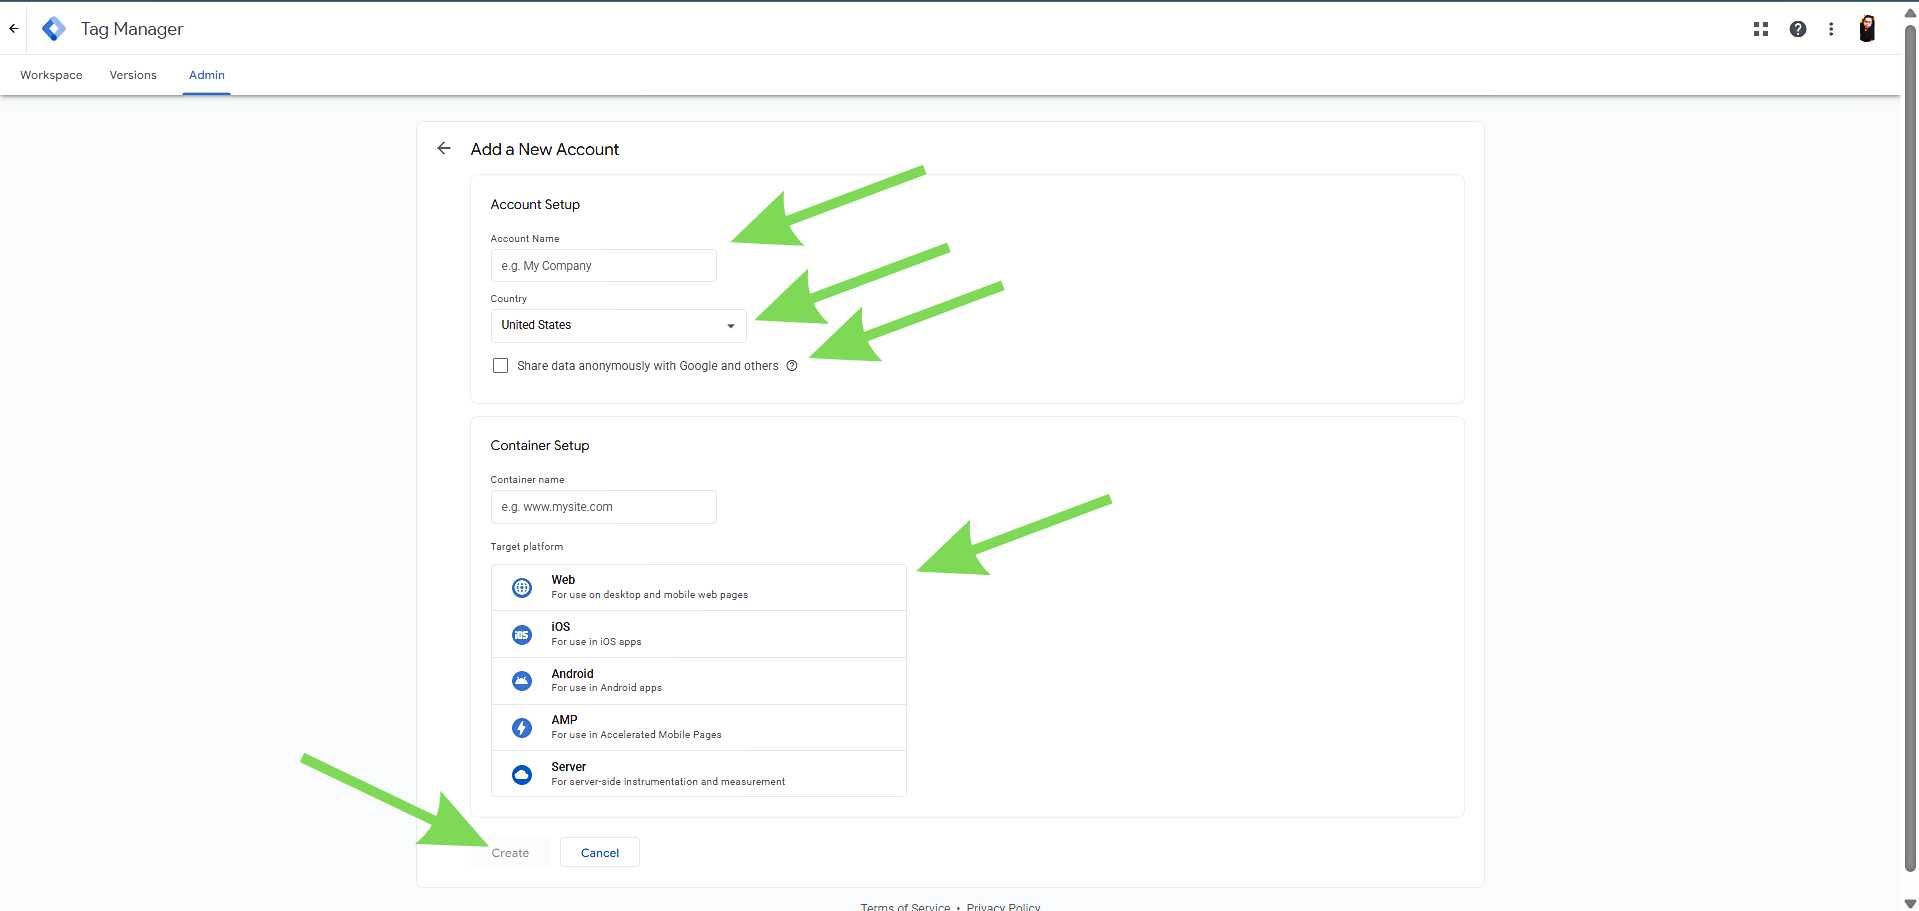
Task: Click the back arrow beside Tag Manager logo
Action: [14, 29]
